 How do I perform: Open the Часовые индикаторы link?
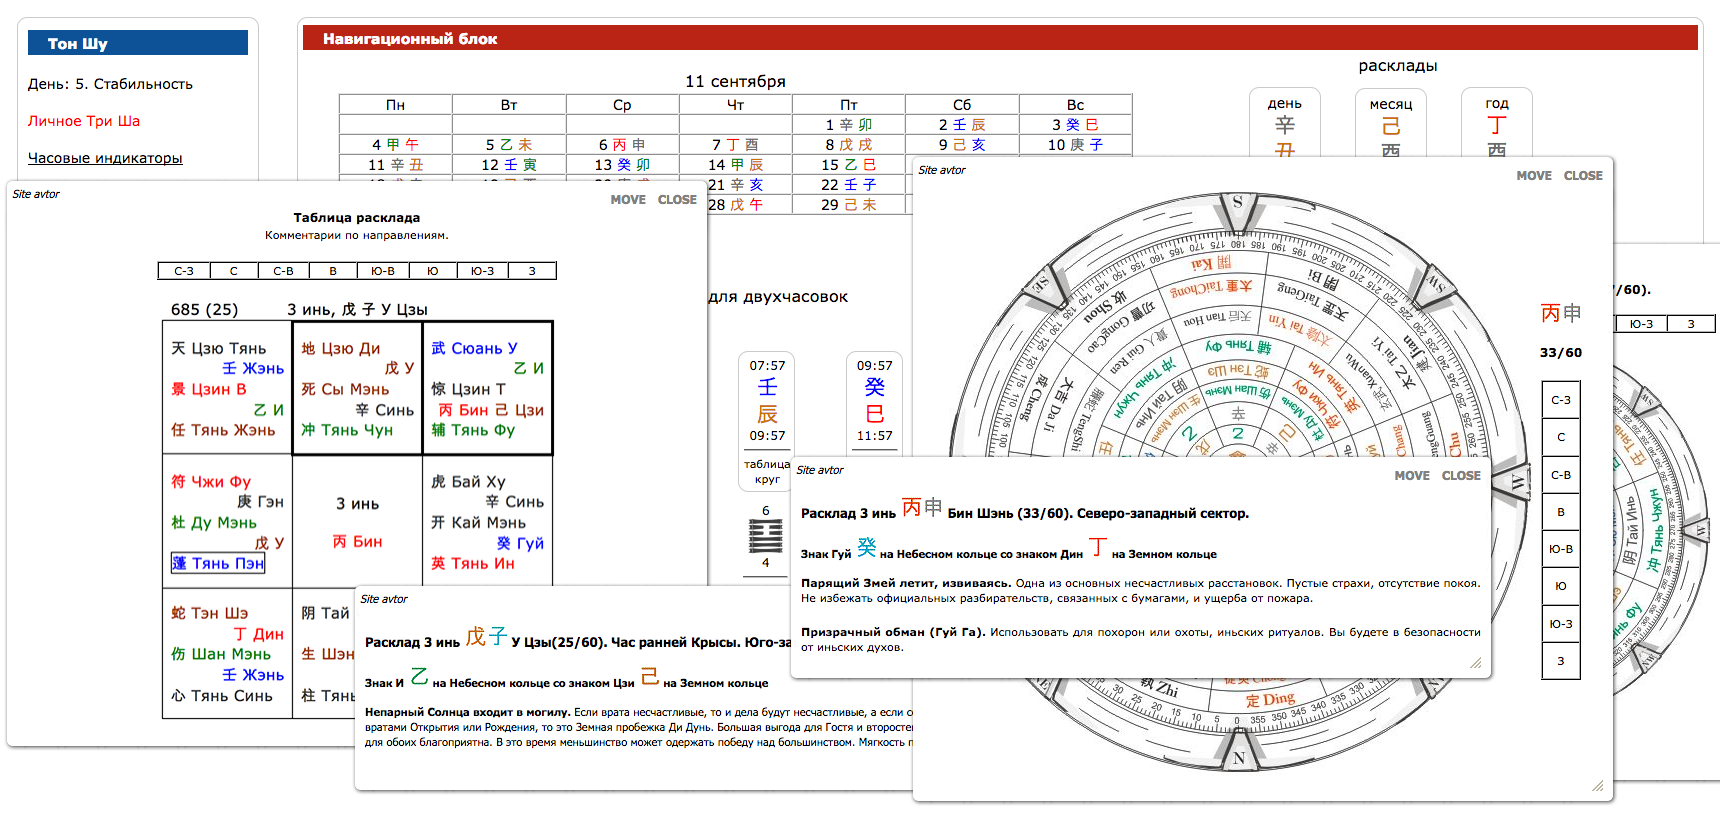pyautogui.click(x=105, y=158)
